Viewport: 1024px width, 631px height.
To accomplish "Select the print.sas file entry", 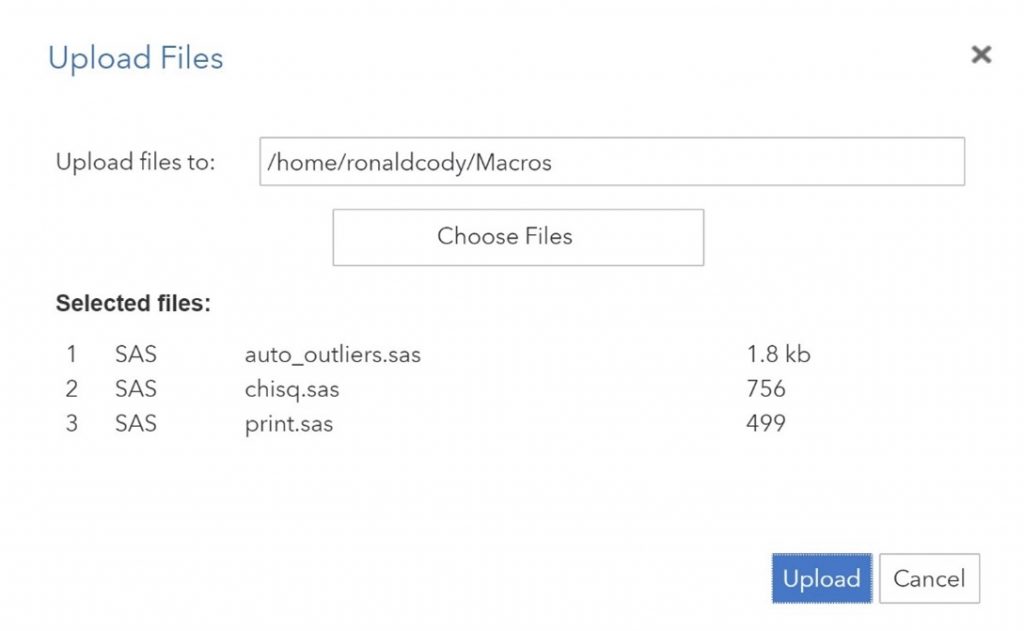I will coord(290,423).
